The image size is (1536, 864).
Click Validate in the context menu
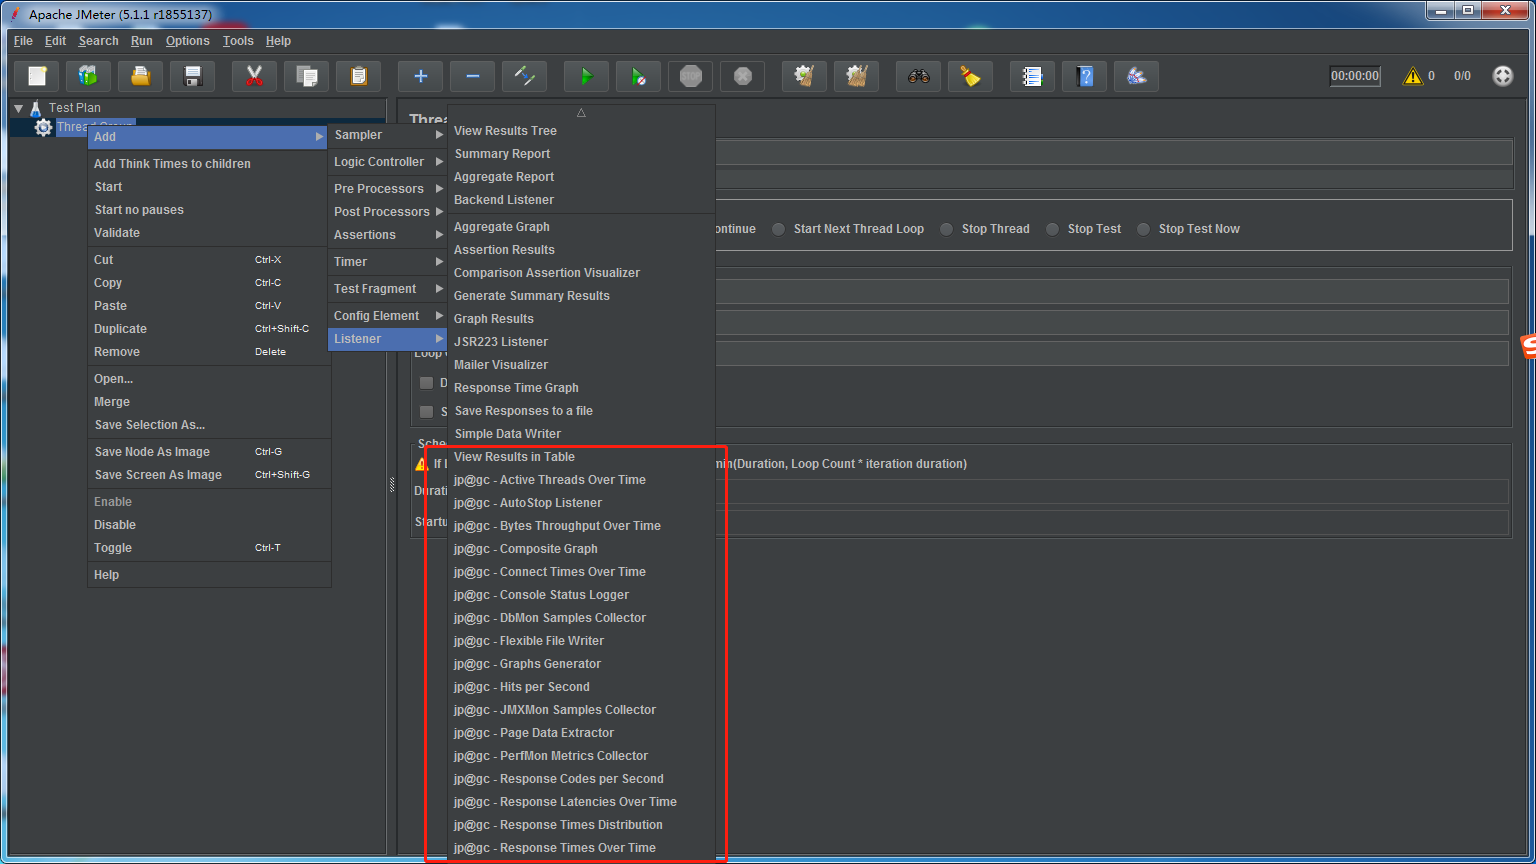[x=209, y=233]
